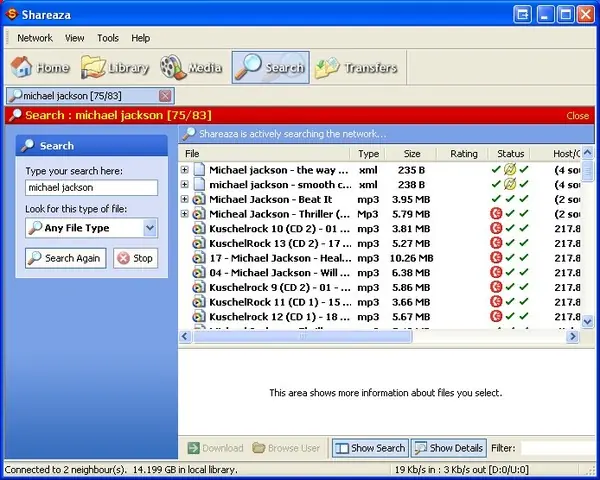600x480 pixels.
Task: Click the Browse User button
Action: point(286,448)
